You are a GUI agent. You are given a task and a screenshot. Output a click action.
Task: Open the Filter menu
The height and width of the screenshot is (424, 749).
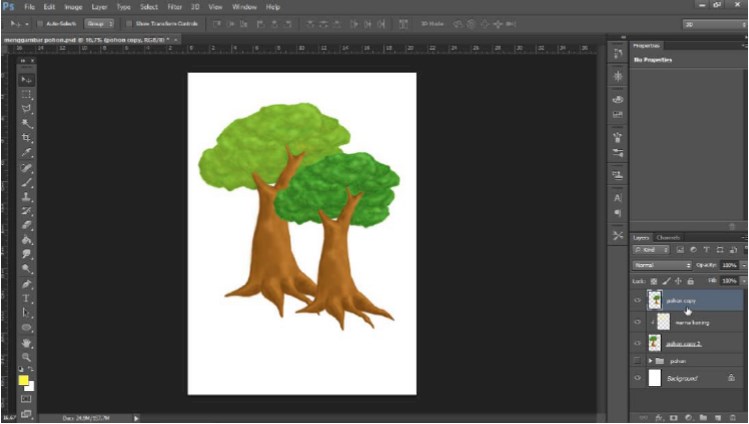[175, 6]
